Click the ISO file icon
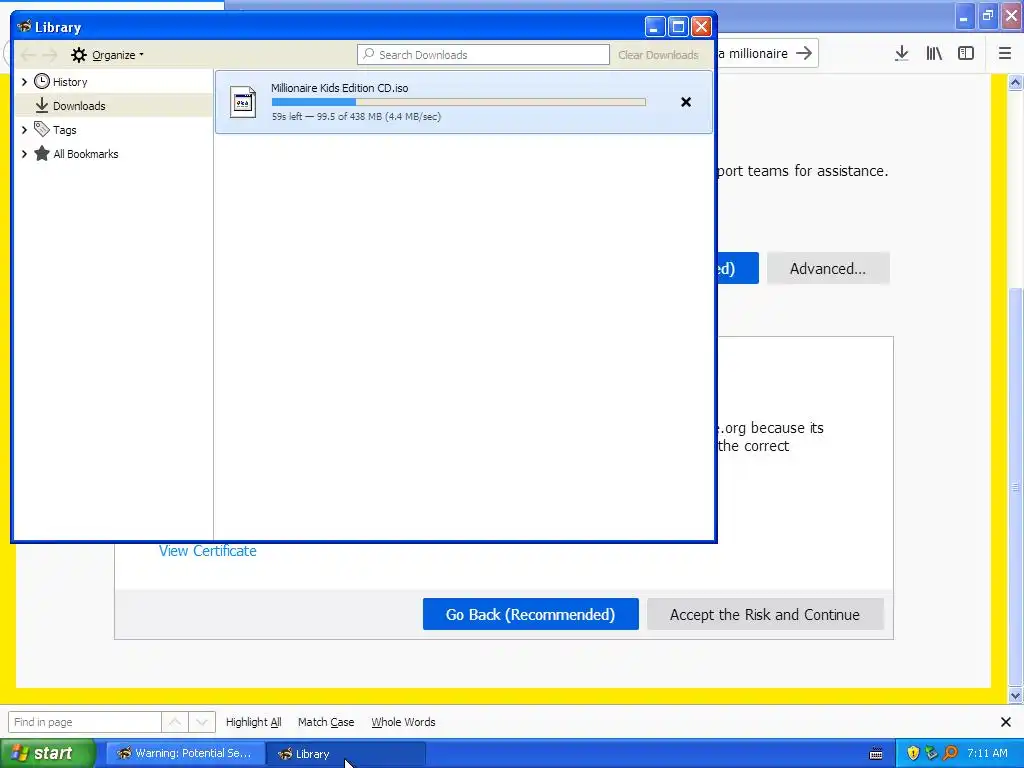Screen dimensions: 1024x768 [x=243, y=102]
